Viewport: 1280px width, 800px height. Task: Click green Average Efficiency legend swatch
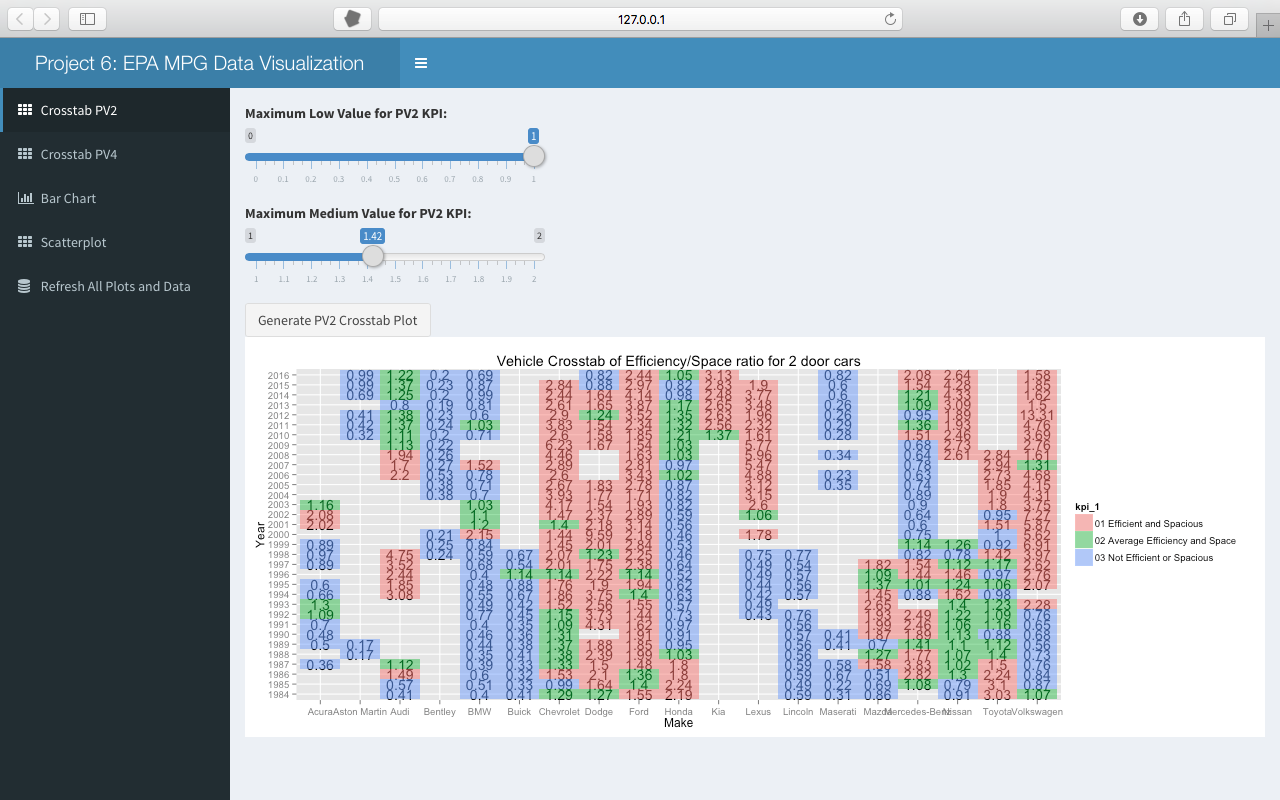pos(1083,540)
